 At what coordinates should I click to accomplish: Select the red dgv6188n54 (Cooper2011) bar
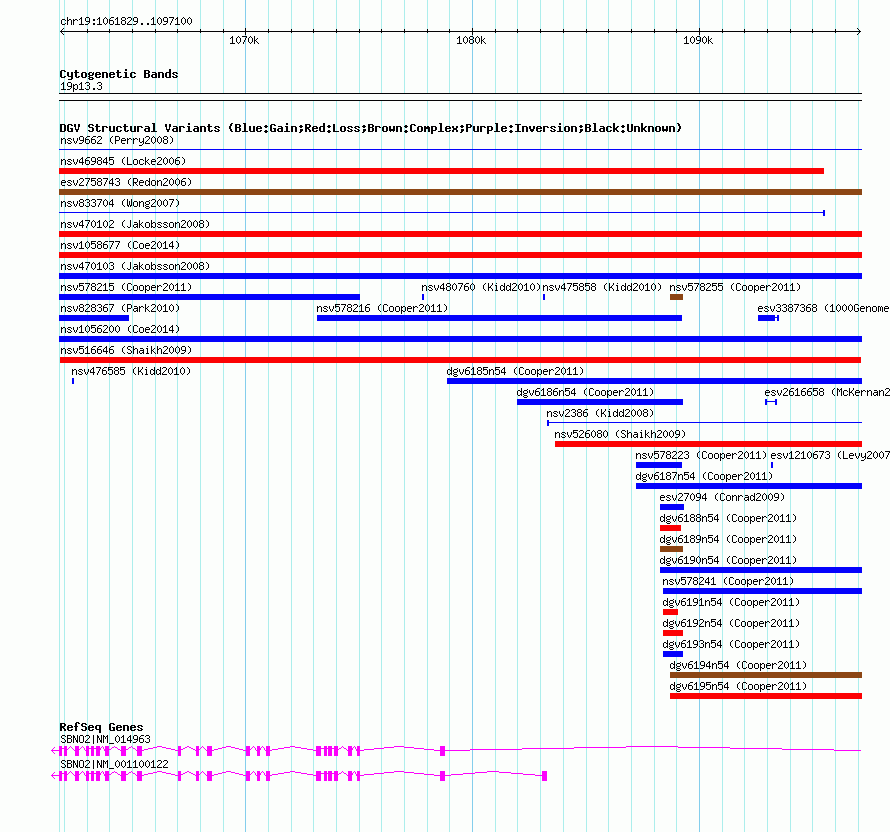(670, 528)
